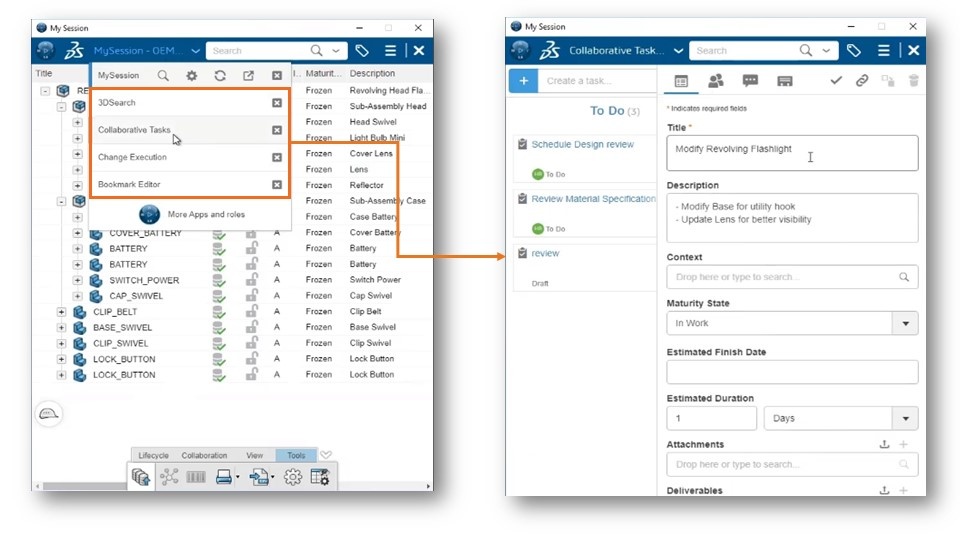The width and height of the screenshot is (960, 540).
Task: Click the upload icon beside Deliverables
Action: [884, 490]
